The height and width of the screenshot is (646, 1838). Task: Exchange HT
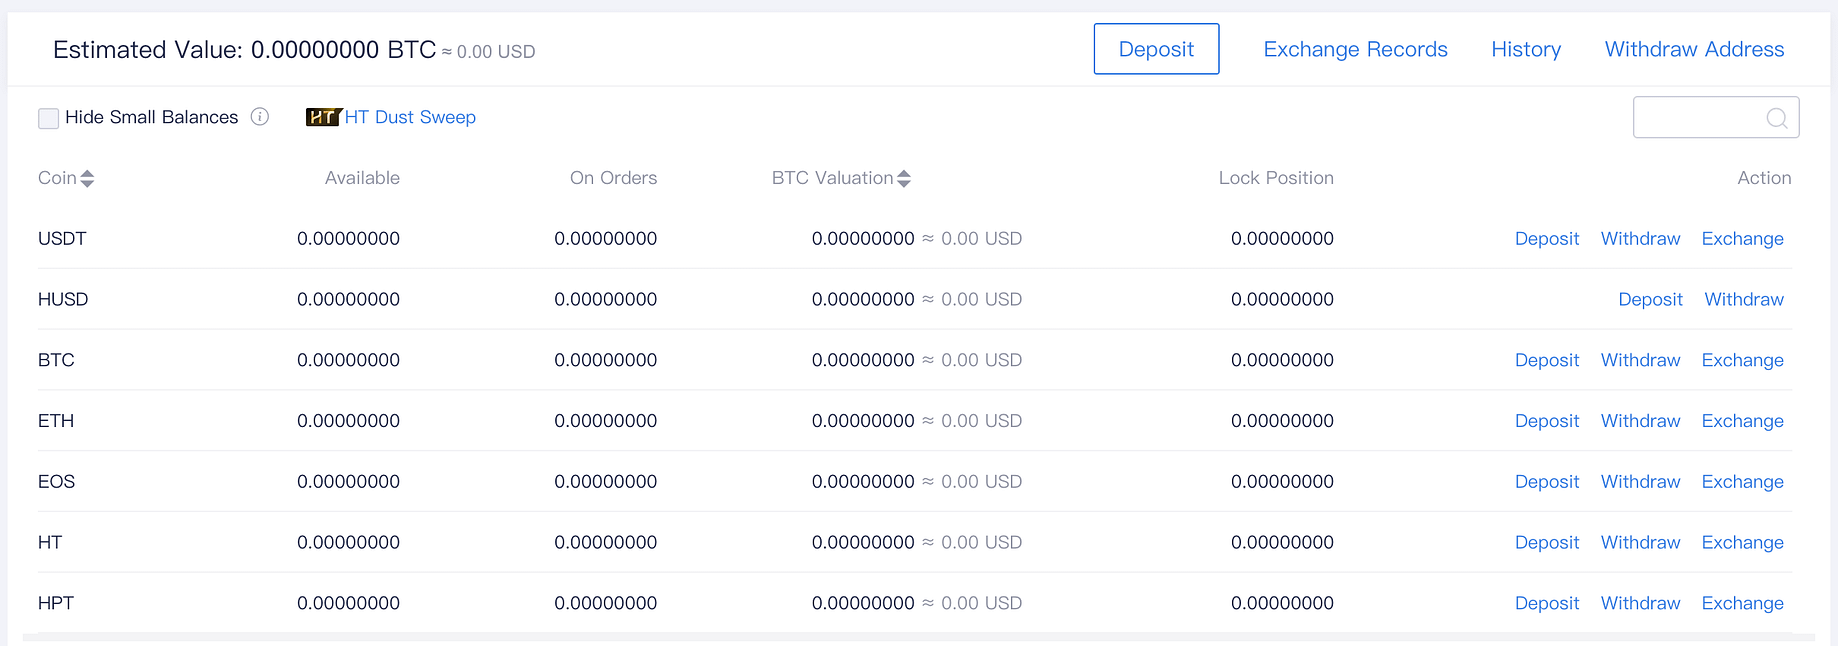coord(1742,543)
